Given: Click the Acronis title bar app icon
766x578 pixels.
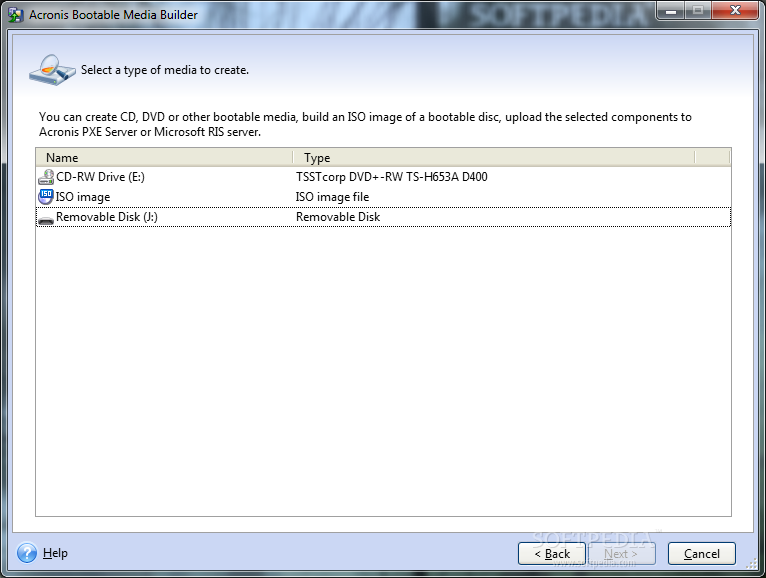Looking at the screenshot, I should [16, 15].
